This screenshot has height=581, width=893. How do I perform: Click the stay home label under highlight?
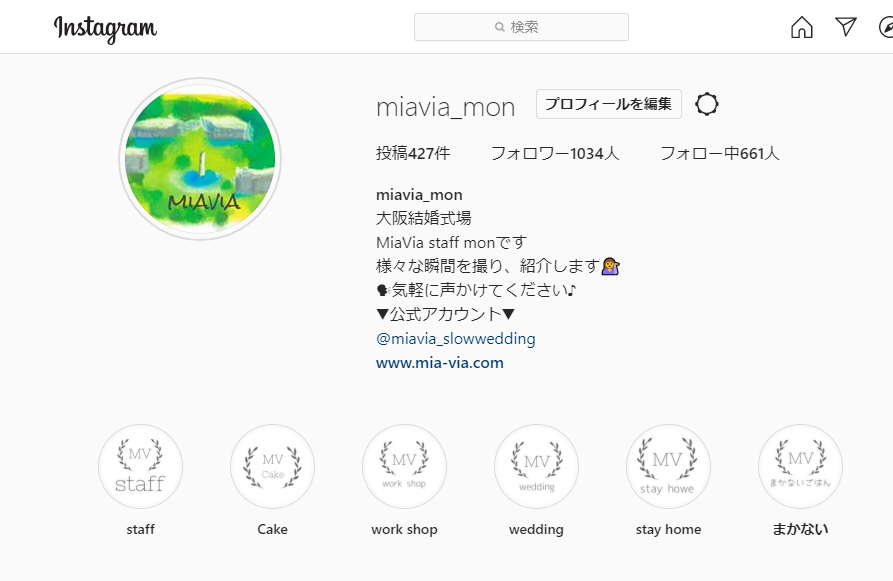(669, 529)
